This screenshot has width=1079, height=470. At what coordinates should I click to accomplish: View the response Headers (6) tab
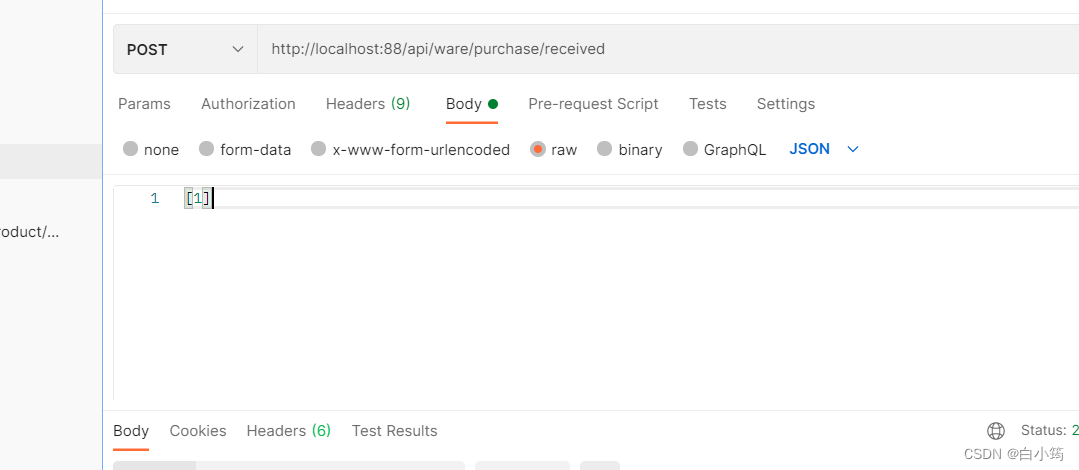pos(288,431)
